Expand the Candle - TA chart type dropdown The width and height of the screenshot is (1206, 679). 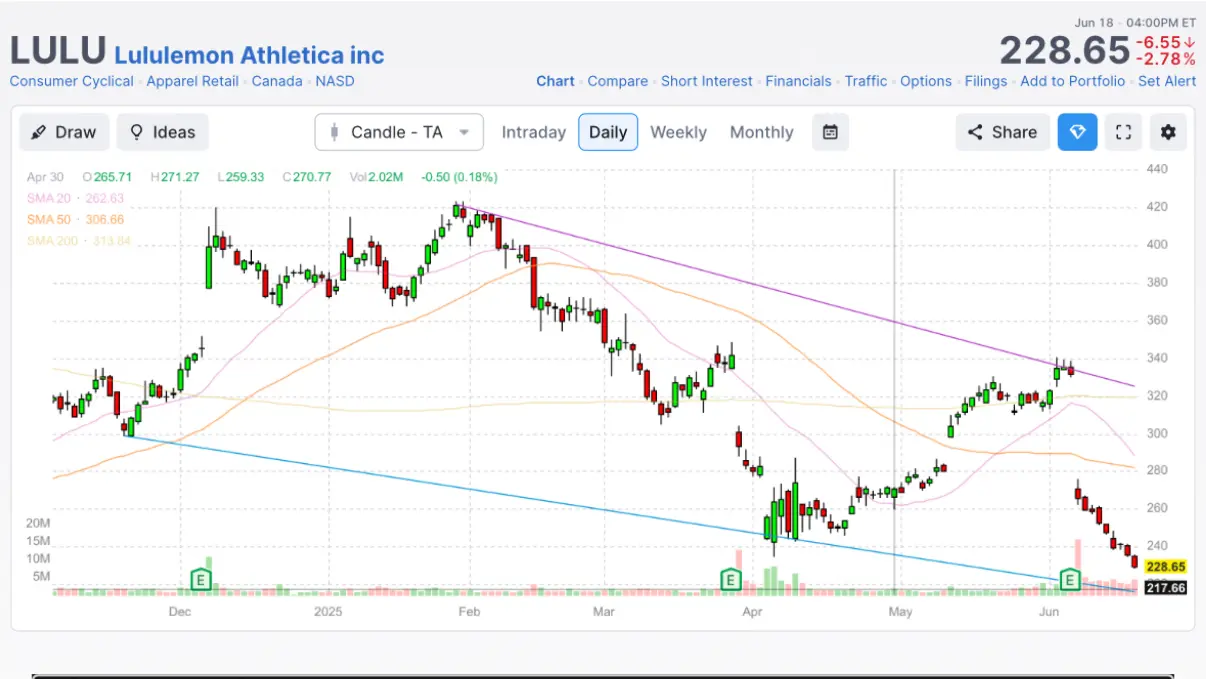(x=399, y=132)
